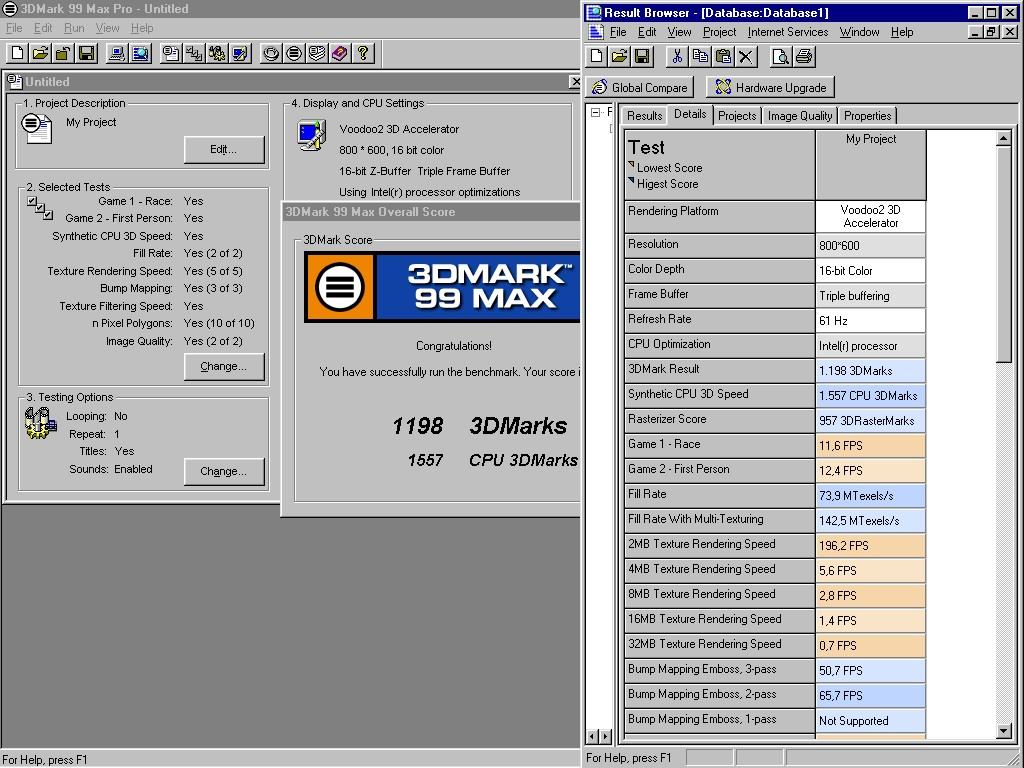Click the round 3DMark logo toolbar icon

(294, 53)
